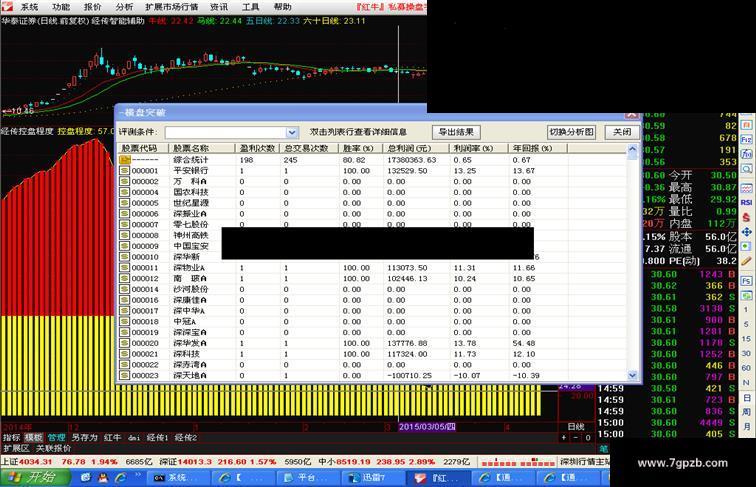Switch to 60-minute period in the sidebar
This screenshot has width=756, height=487.
[x=746, y=368]
